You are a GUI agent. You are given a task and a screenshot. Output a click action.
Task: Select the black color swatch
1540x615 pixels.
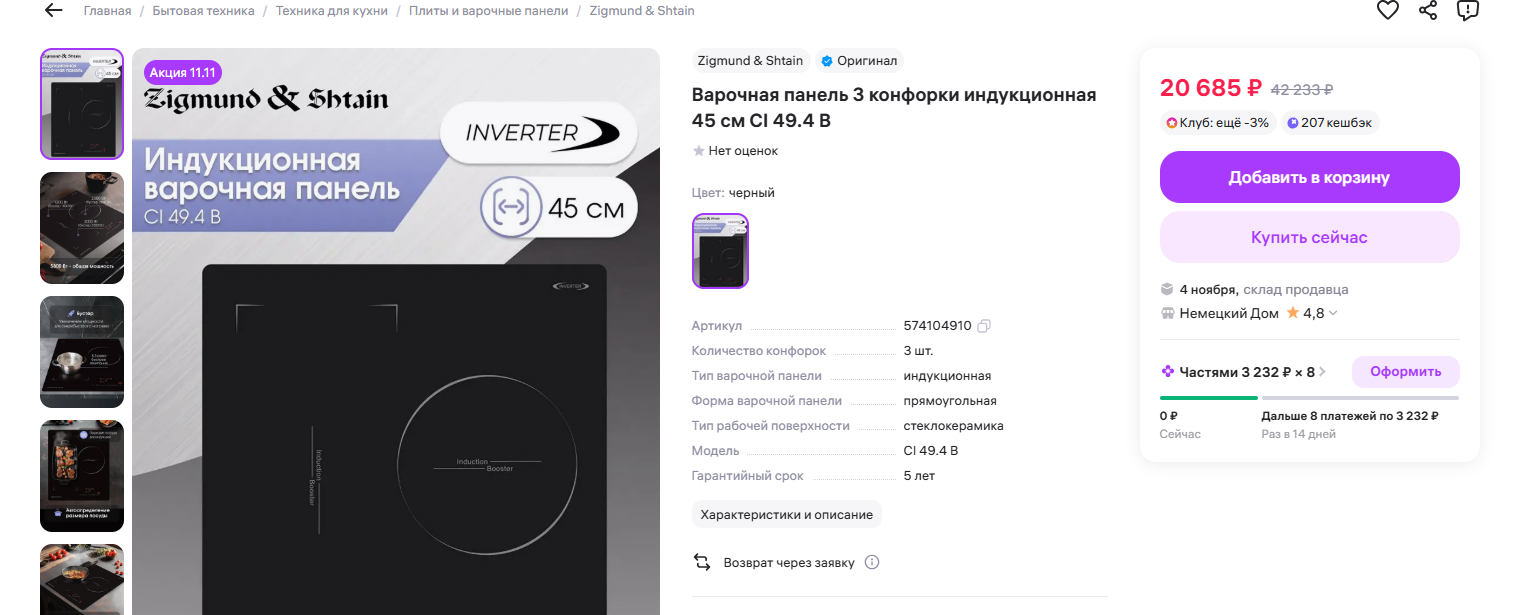720,251
